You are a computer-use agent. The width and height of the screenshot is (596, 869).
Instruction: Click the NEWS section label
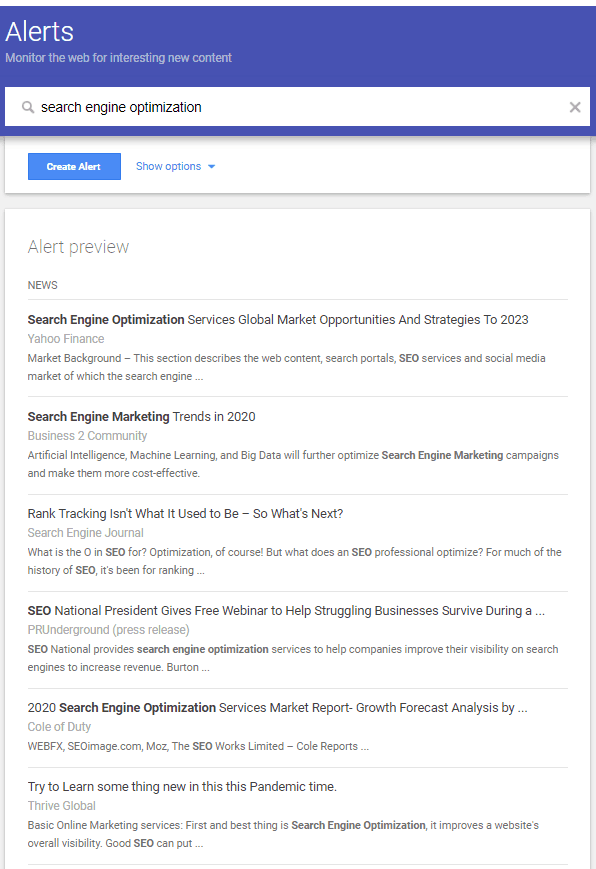(x=43, y=285)
